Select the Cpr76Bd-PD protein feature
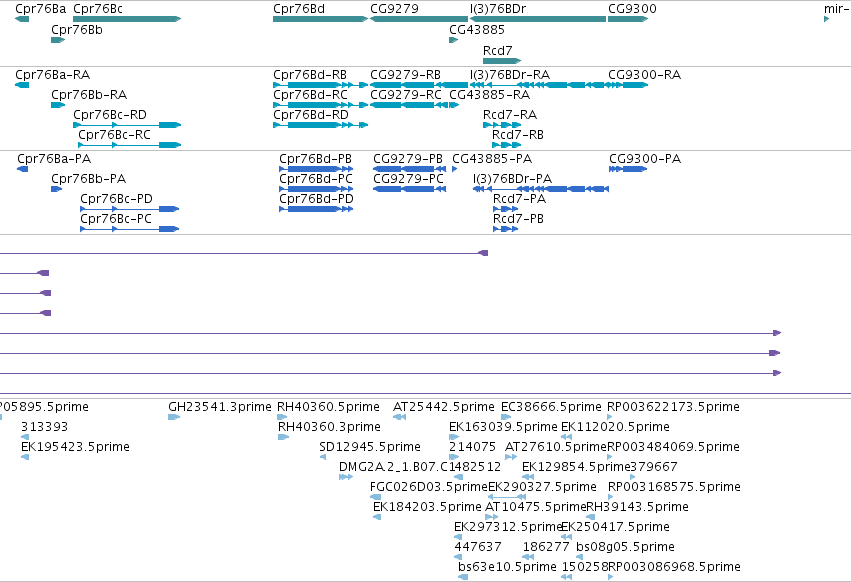This screenshot has height=582, width=851. pyautogui.click(x=316, y=209)
